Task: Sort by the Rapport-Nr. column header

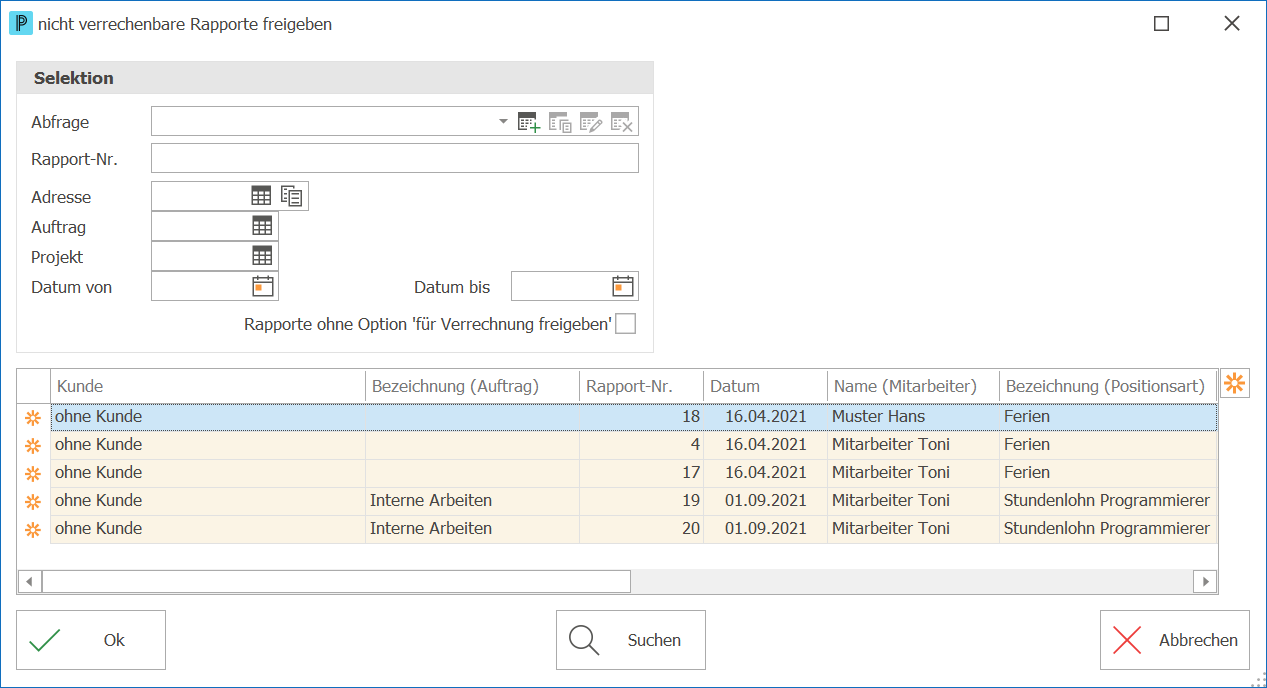Action: click(641, 386)
